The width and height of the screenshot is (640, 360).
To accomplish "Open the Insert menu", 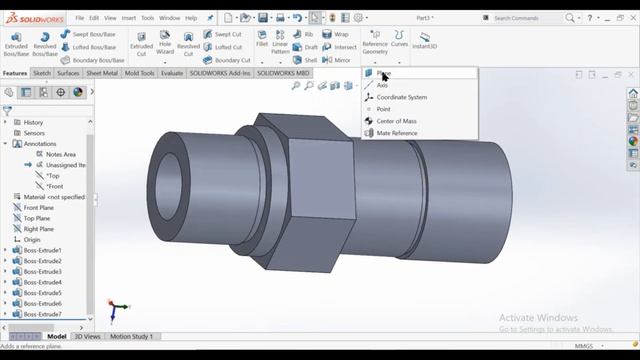I will coord(129,18).
